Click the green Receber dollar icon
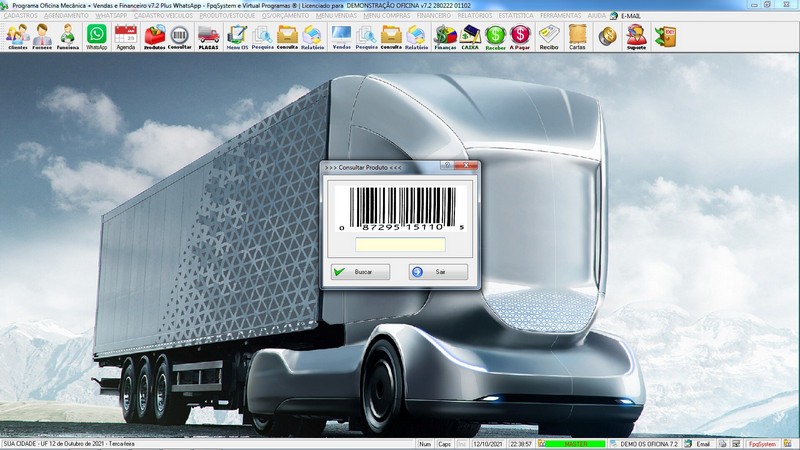800x450 pixels. point(495,37)
